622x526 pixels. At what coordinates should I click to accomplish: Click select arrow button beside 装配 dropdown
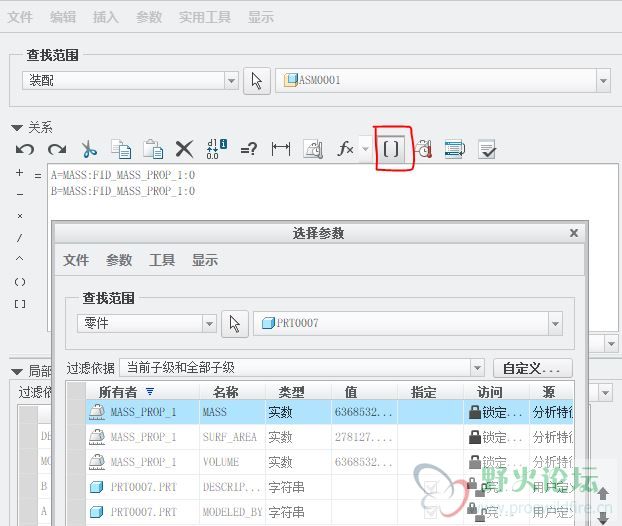tap(257, 81)
